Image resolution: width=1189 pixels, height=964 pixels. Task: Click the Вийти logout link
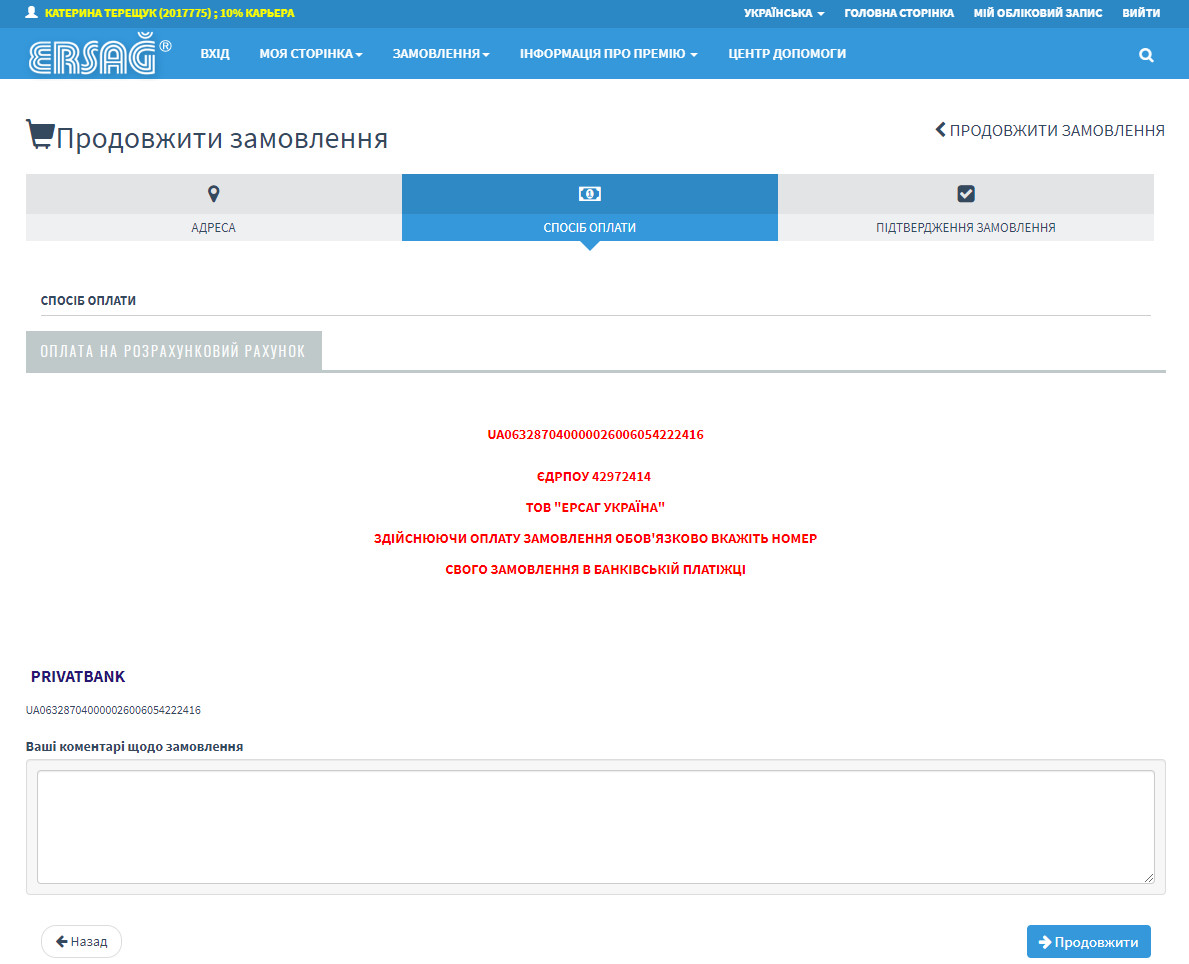click(1141, 13)
